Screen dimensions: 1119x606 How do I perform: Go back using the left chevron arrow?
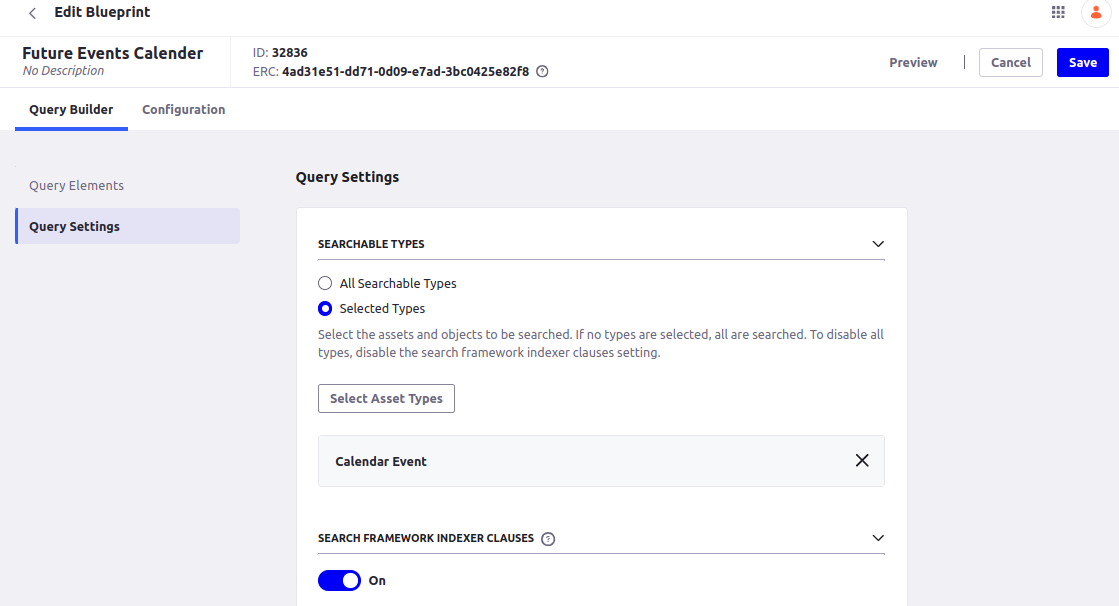point(32,13)
